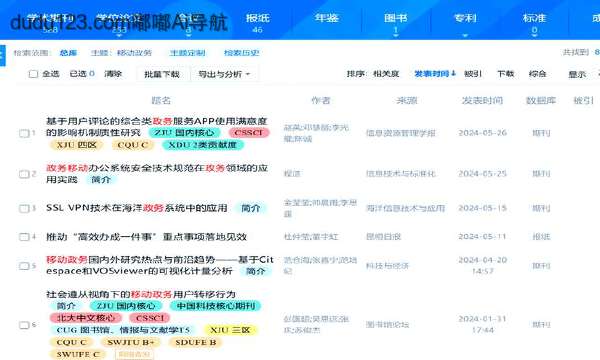
Task: Tick checkbox for result row 1
Action: pyautogui.click(x=24, y=133)
